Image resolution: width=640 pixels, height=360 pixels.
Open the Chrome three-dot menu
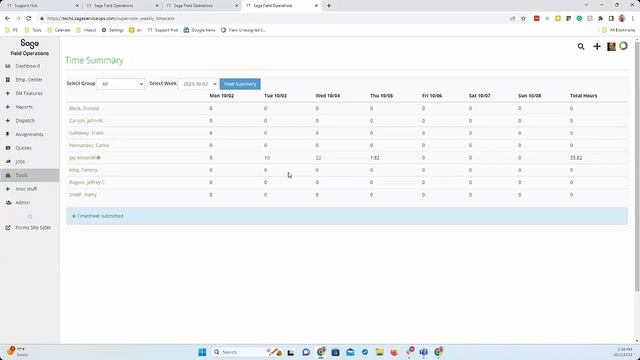click(633, 18)
